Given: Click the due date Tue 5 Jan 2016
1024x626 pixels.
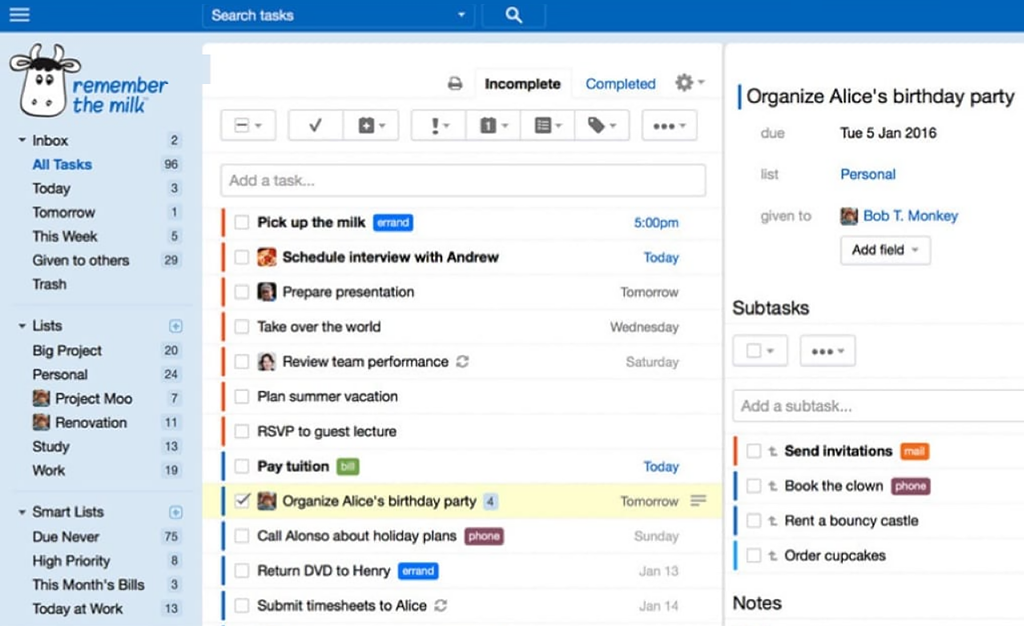Looking at the screenshot, I should (888, 133).
